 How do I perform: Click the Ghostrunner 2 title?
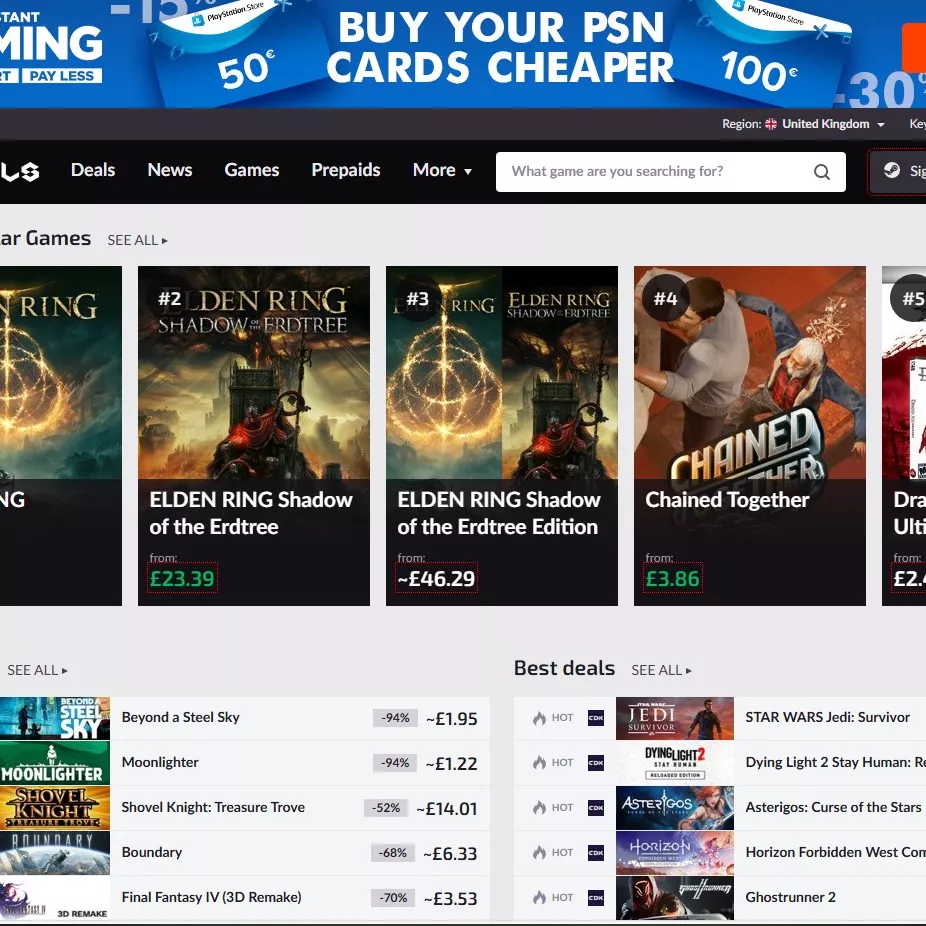[790, 897]
